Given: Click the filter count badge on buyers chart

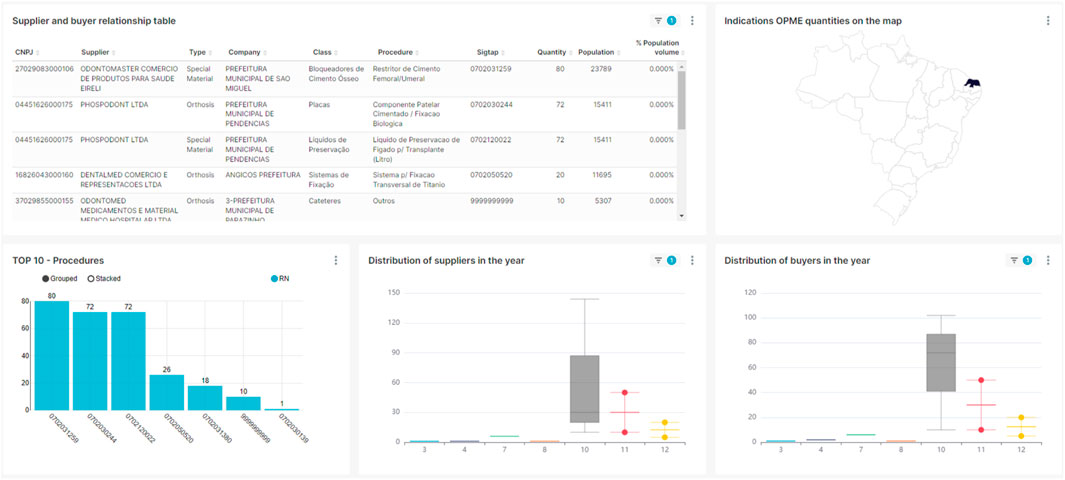Looking at the screenshot, I should [x=1027, y=260].
